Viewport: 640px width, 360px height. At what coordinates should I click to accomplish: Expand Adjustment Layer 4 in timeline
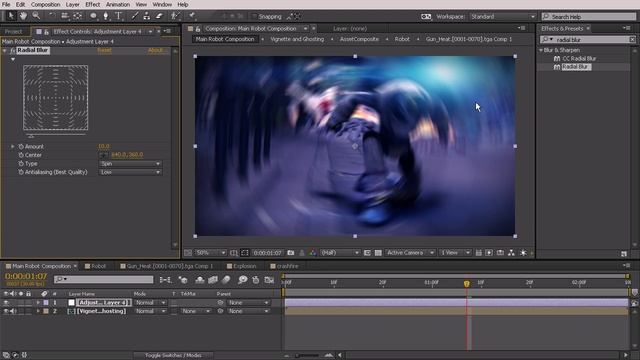click(x=38, y=302)
